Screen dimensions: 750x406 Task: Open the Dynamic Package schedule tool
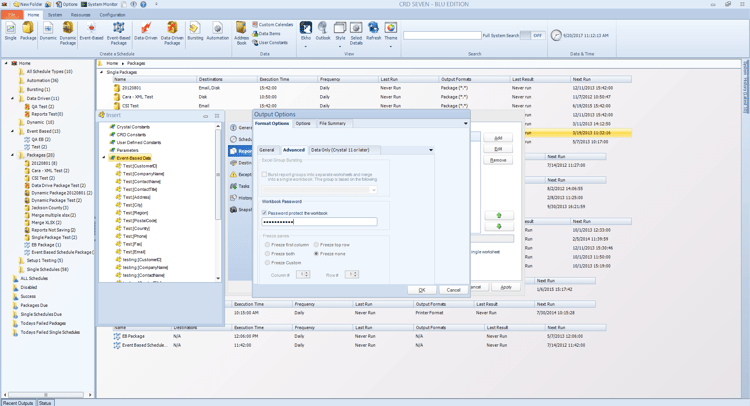pos(68,33)
